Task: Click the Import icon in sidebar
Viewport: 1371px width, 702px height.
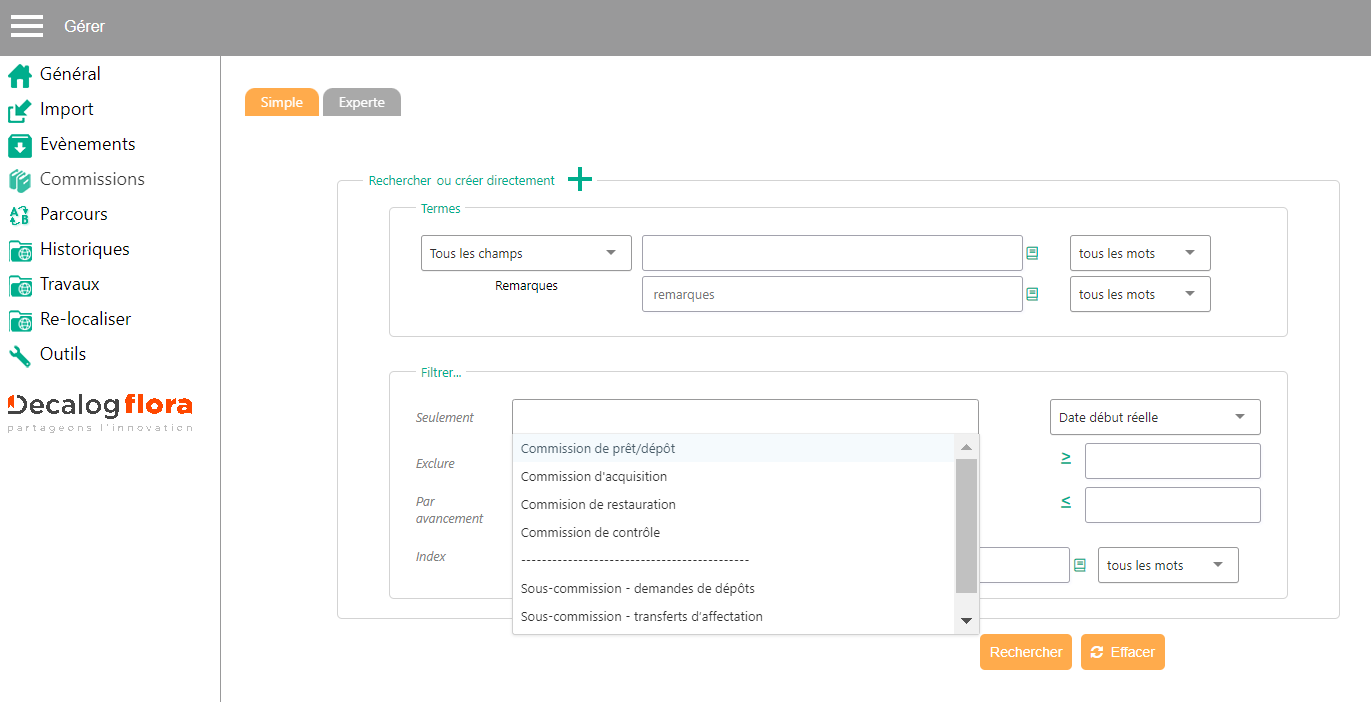Action: [20, 110]
